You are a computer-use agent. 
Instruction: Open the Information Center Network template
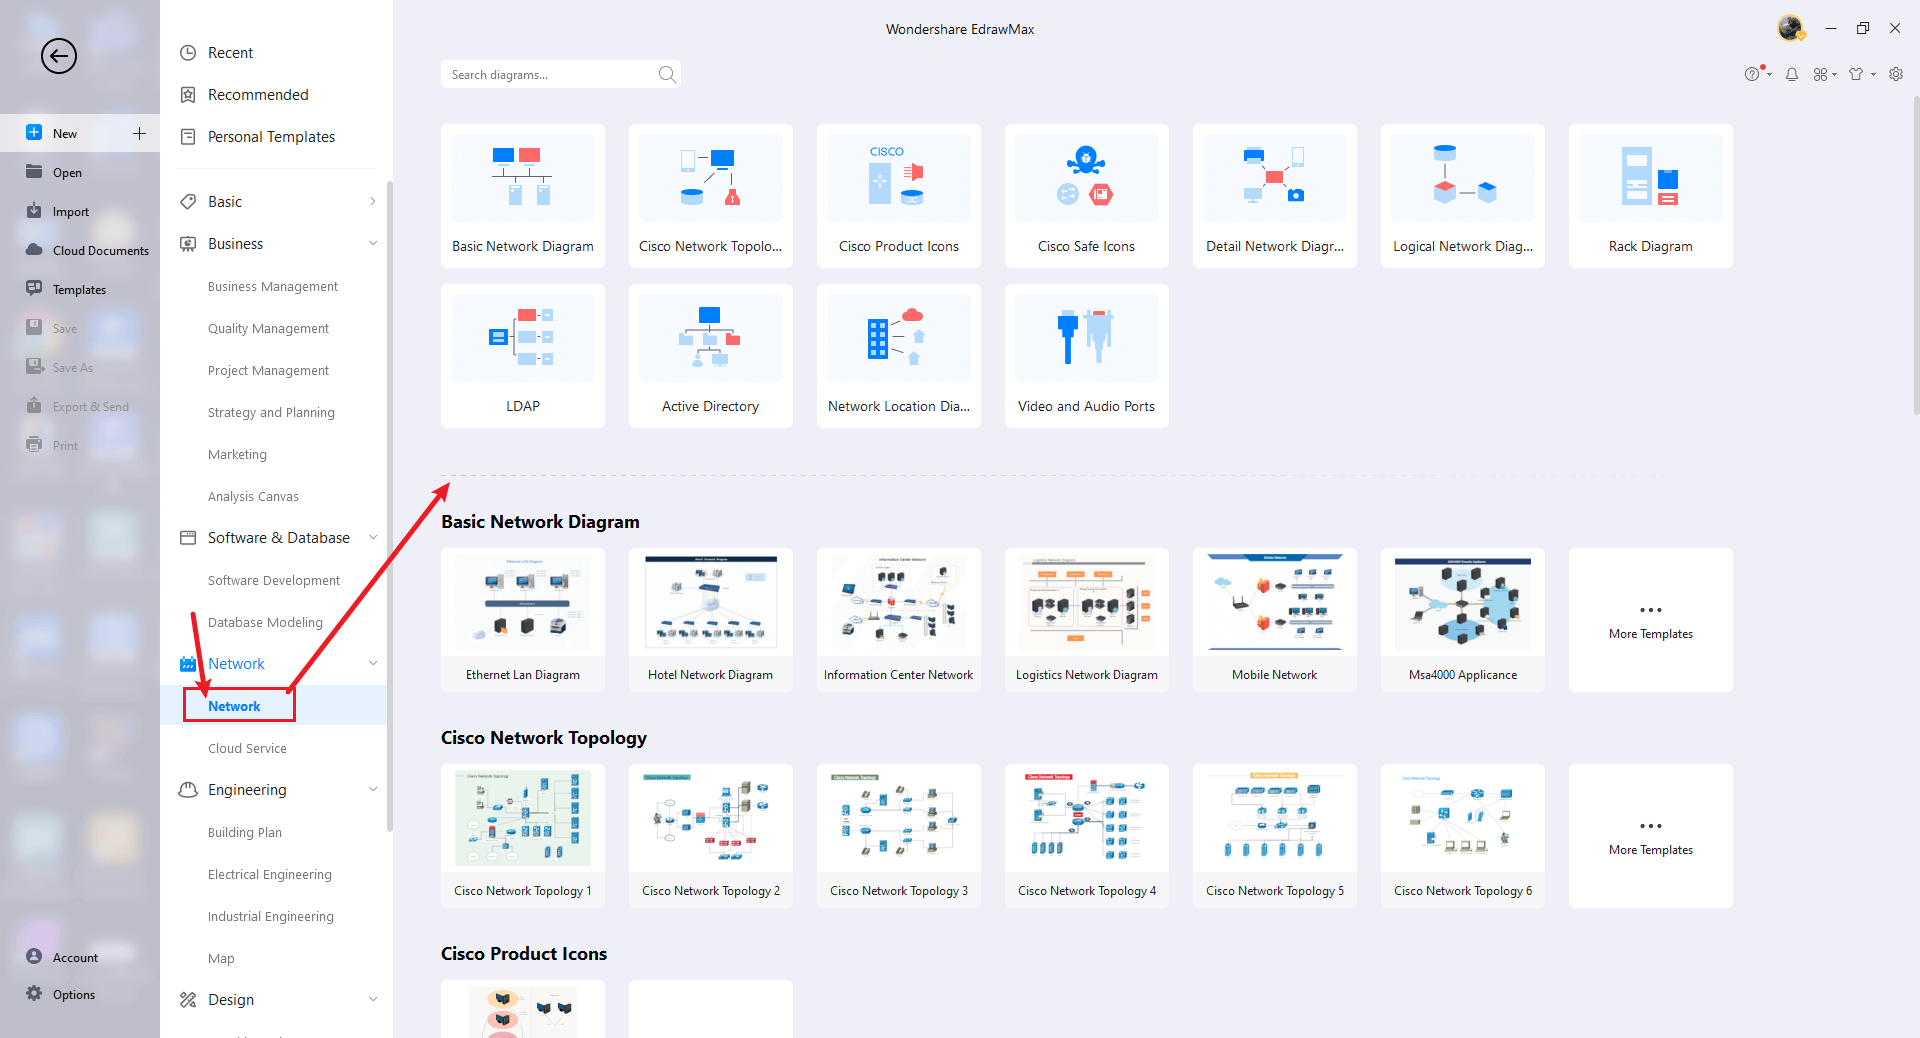coord(899,620)
